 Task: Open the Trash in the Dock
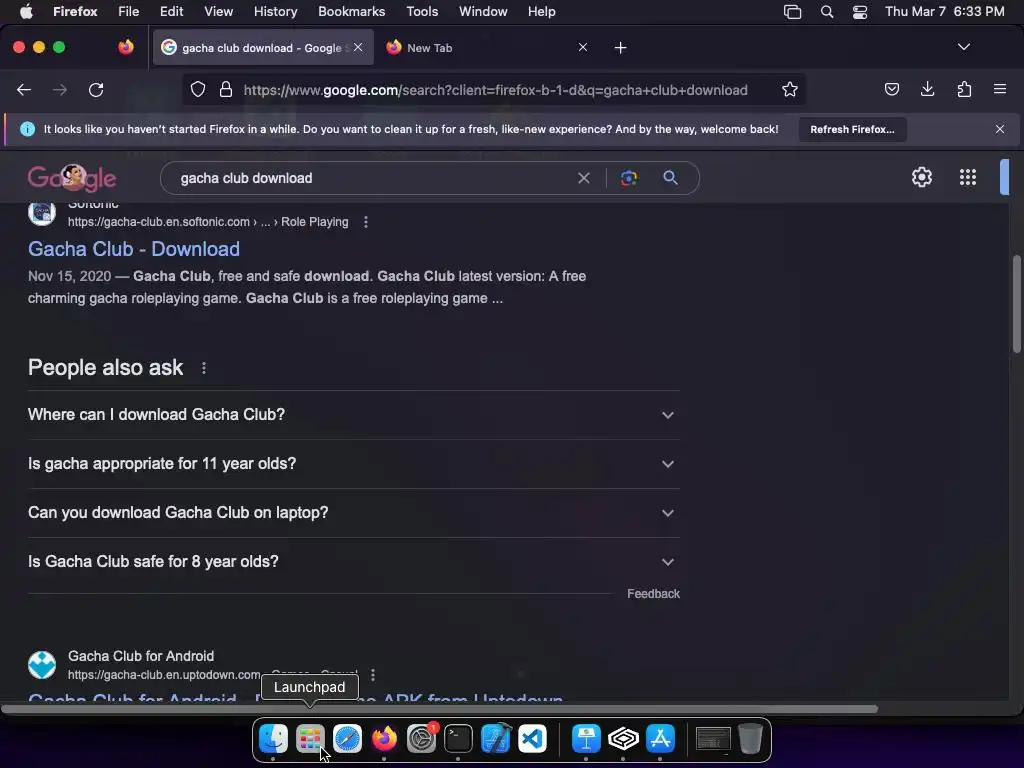point(750,739)
